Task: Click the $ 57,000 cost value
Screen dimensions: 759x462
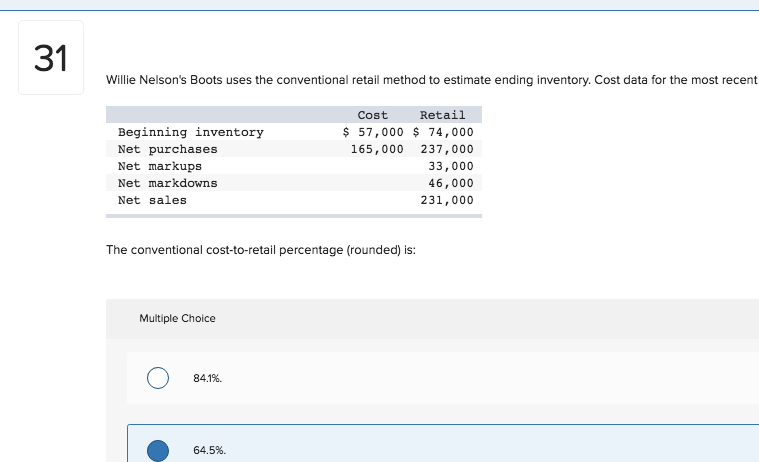Action: click(x=373, y=132)
